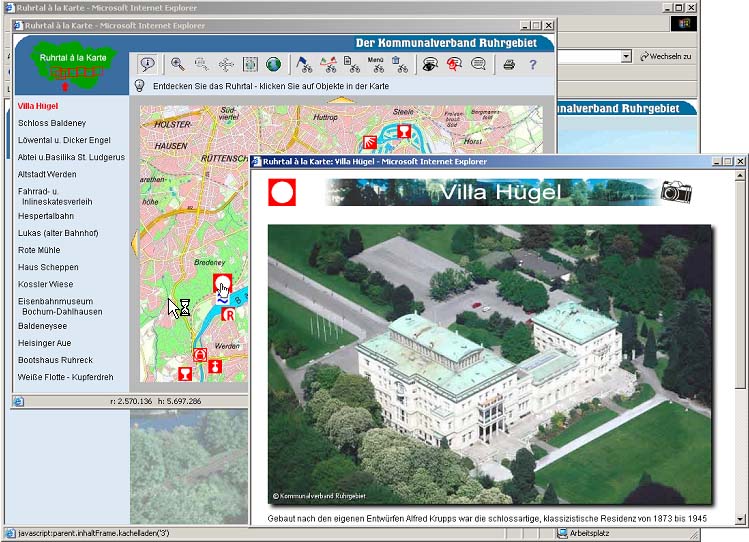Open help via the question mark icon
Screen dimensions: 749x542
tap(533, 64)
